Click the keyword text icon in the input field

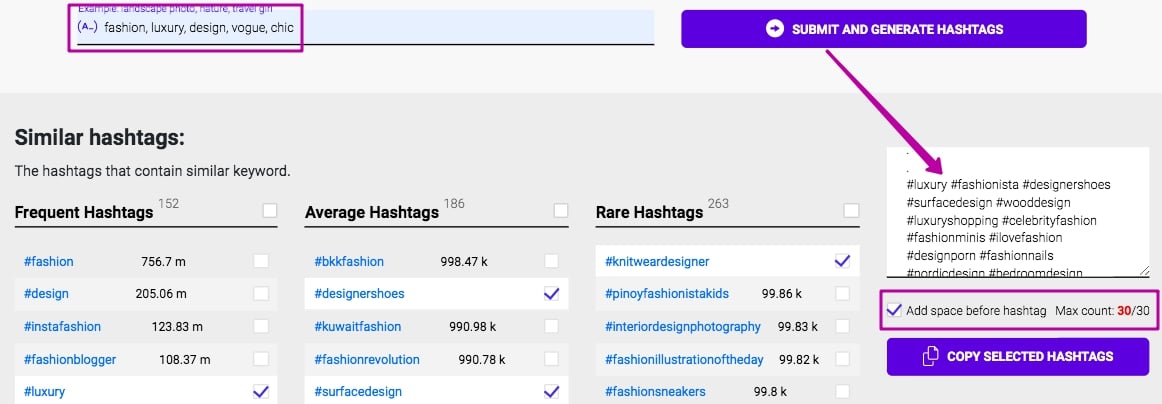(x=87, y=27)
